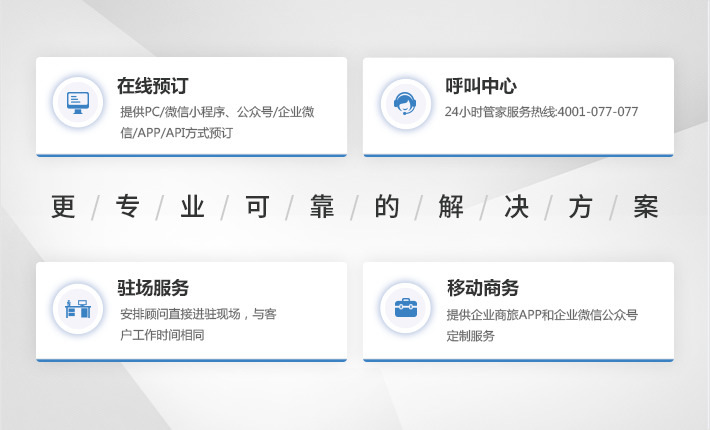Click the character 方 in the slogan
710x430 pixels.
580,206
